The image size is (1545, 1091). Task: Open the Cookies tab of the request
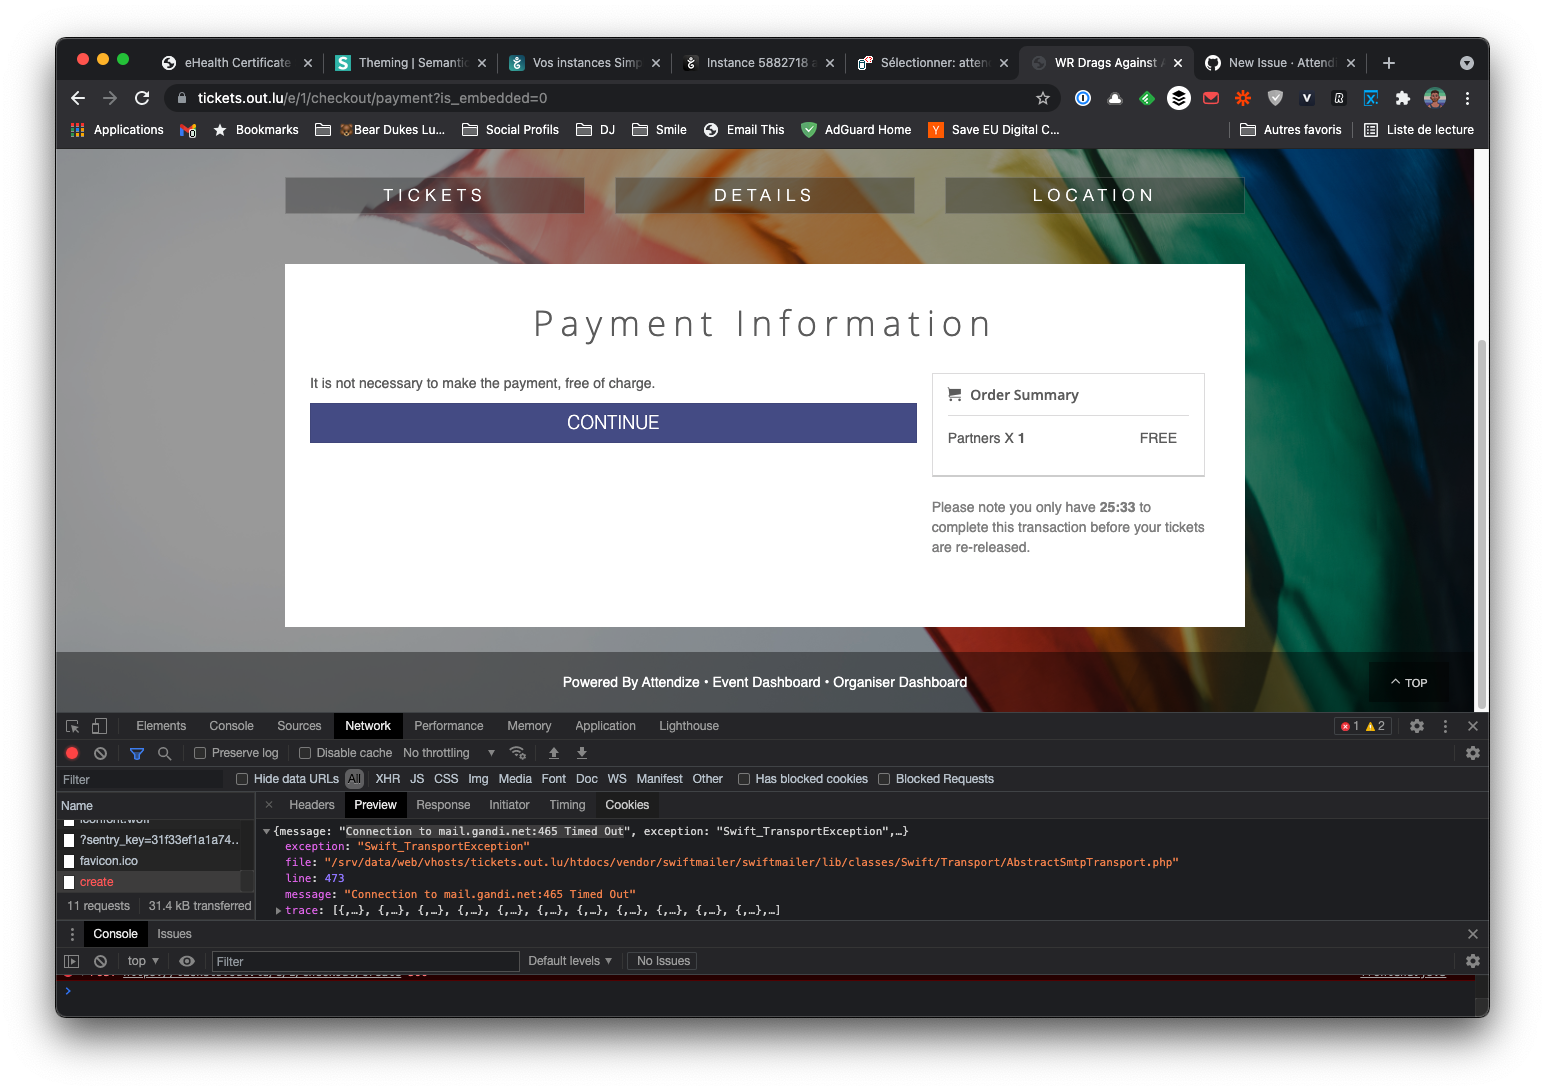click(x=627, y=804)
